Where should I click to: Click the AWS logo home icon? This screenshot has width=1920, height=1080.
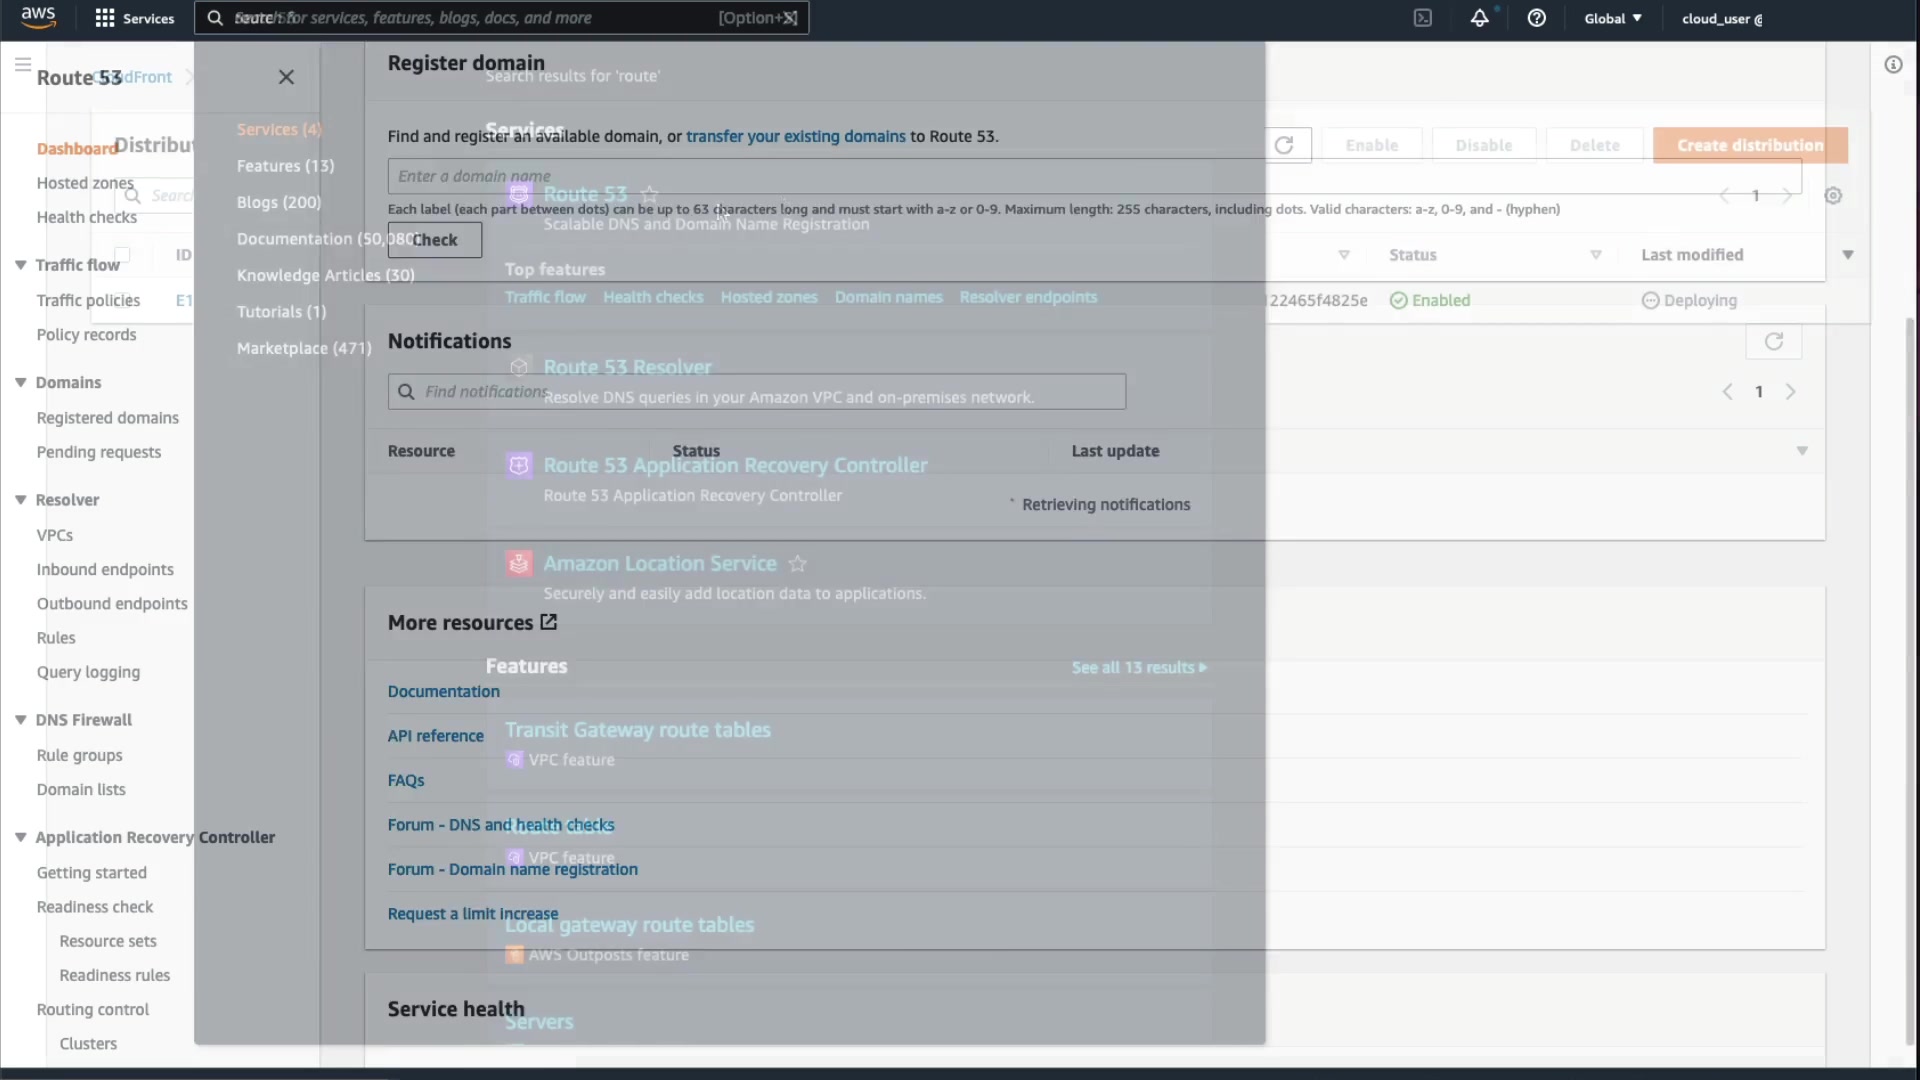38,17
